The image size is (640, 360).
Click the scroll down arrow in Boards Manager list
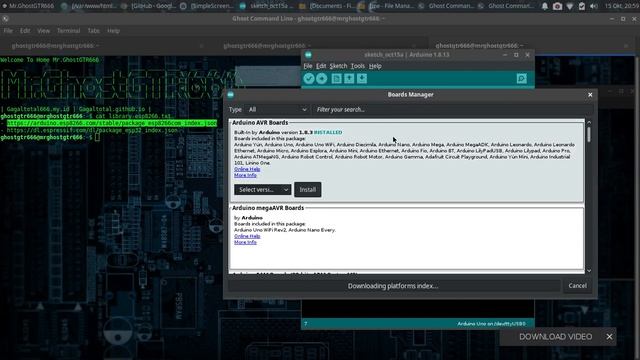point(589,271)
